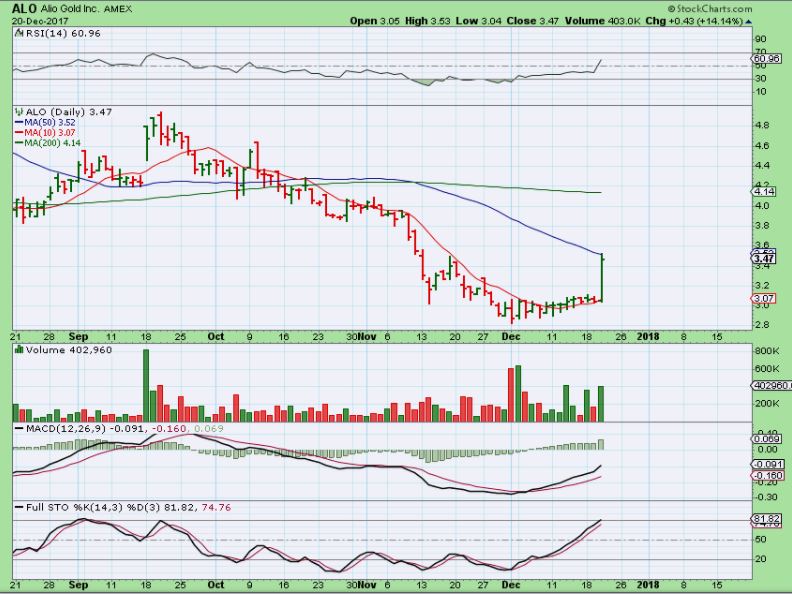The image size is (792, 594).
Task: Click the Volume panel legend icon
Action: [16, 350]
